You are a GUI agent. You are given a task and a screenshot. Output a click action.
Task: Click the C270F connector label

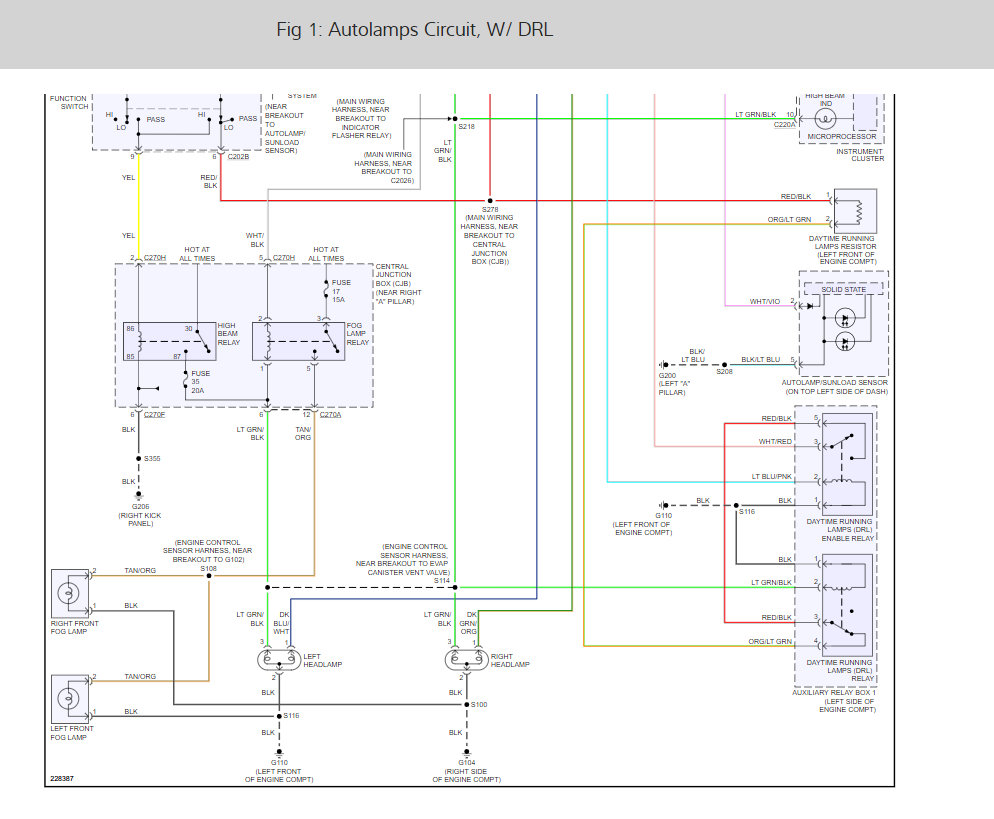tap(154, 415)
